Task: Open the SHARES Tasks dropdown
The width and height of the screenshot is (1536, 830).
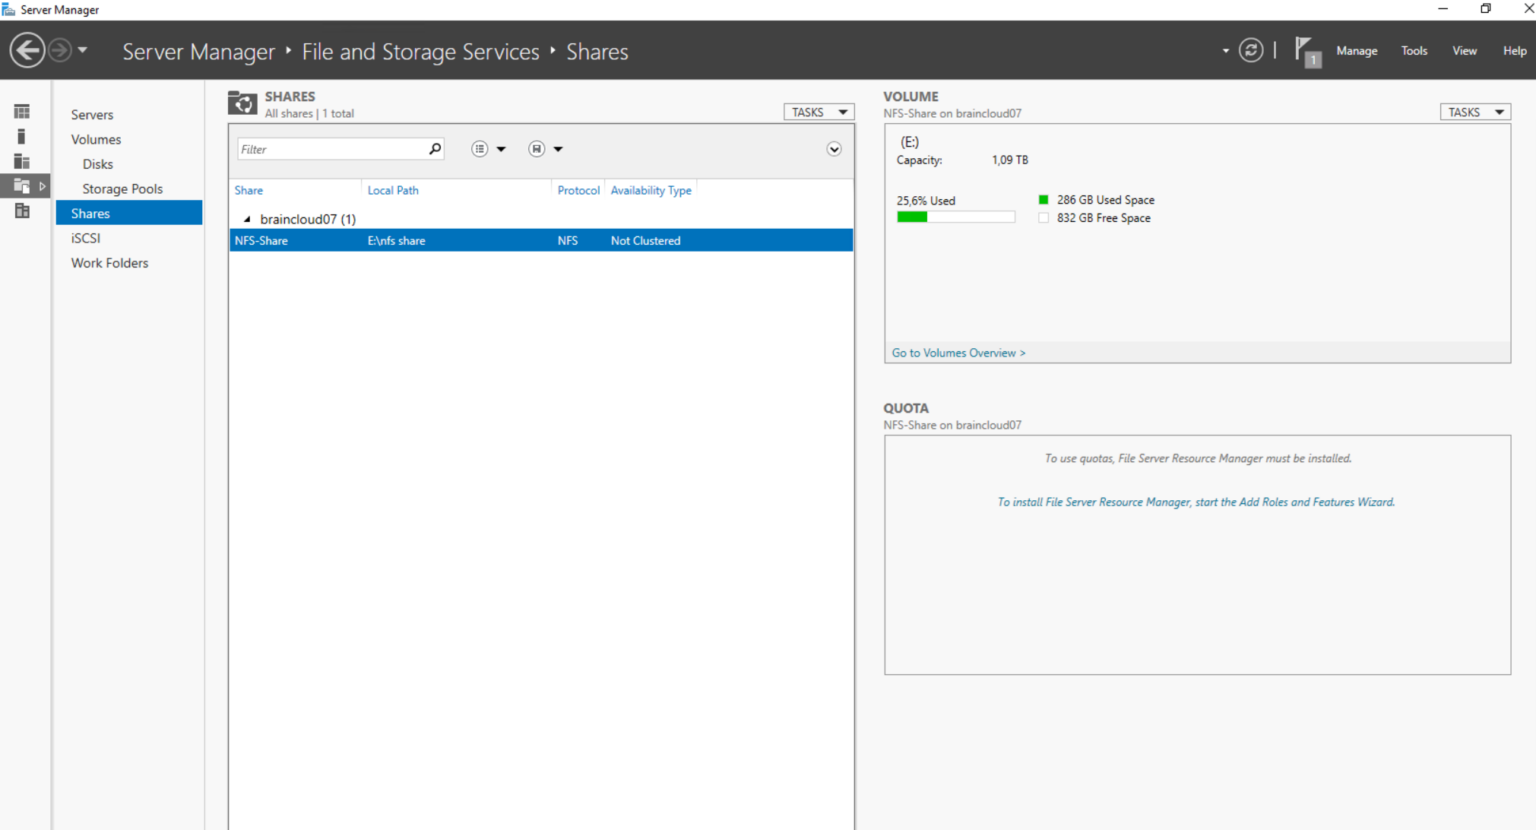Action: click(818, 112)
